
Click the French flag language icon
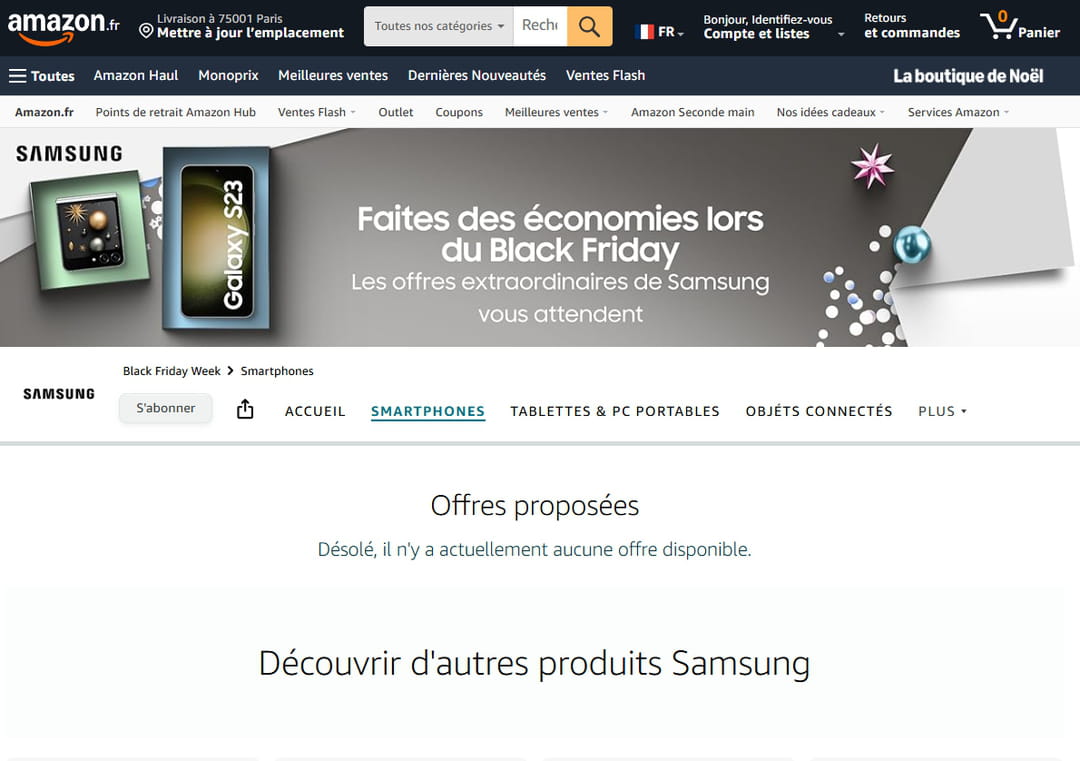coord(645,32)
